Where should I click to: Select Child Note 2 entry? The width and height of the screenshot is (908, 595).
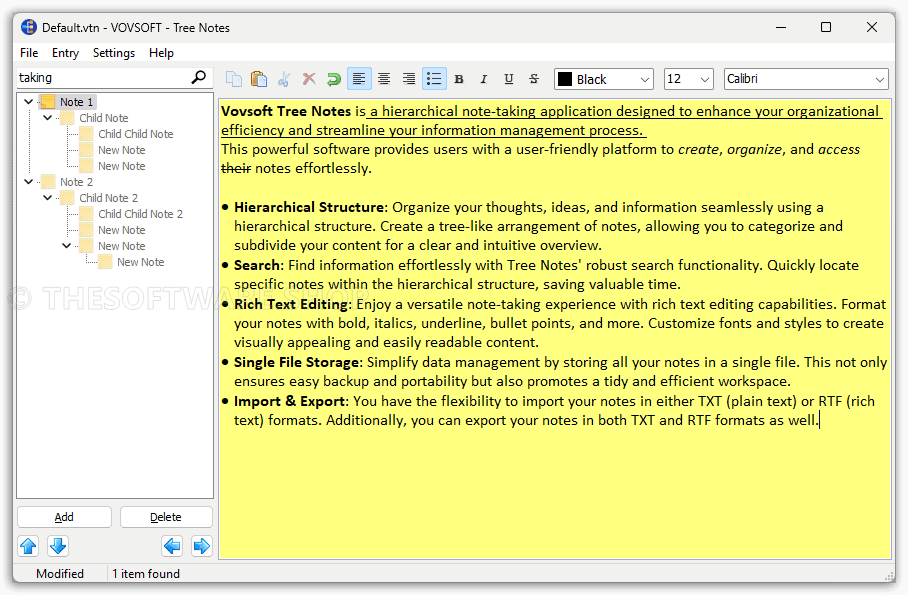pyautogui.click(x=108, y=198)
